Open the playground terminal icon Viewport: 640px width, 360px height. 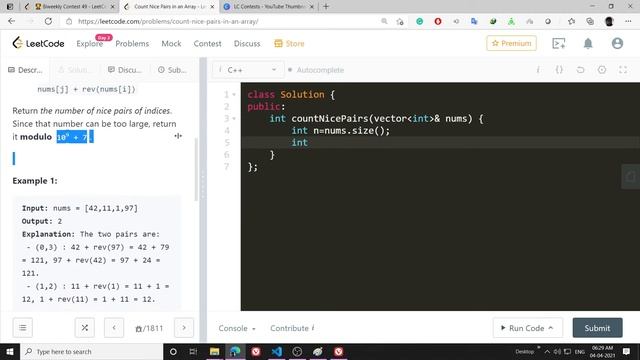(x=558, y=43)
